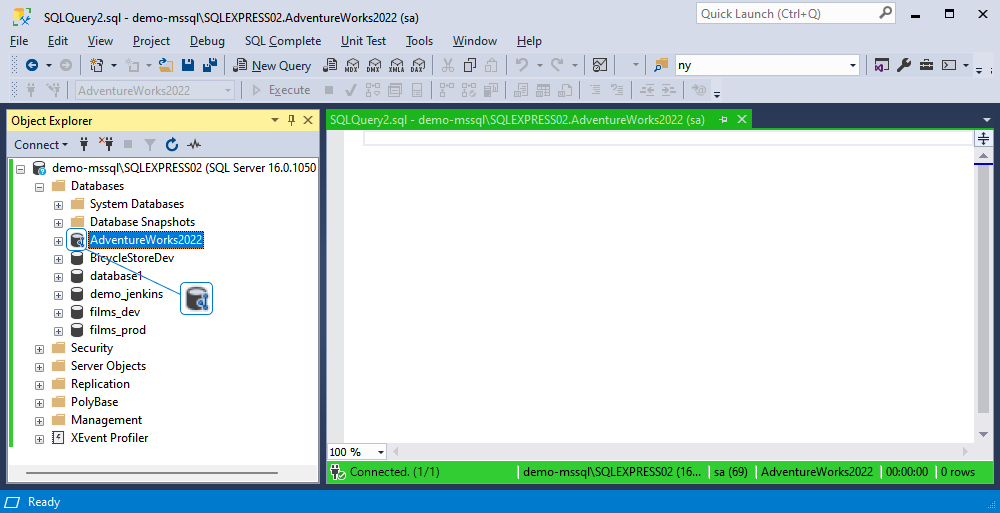
Task: Click the Copy toolbar icon
Action: [x=470, y=65]
